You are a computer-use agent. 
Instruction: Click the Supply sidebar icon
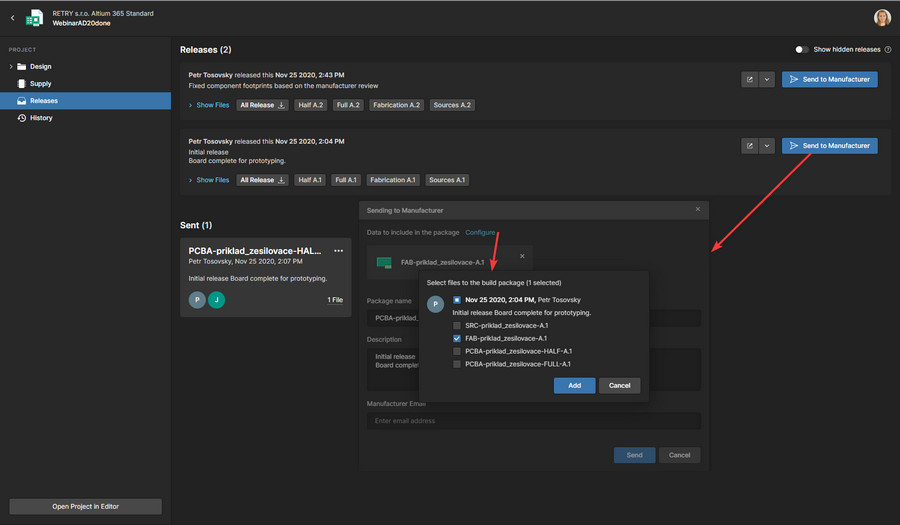(x=21, y=84)
